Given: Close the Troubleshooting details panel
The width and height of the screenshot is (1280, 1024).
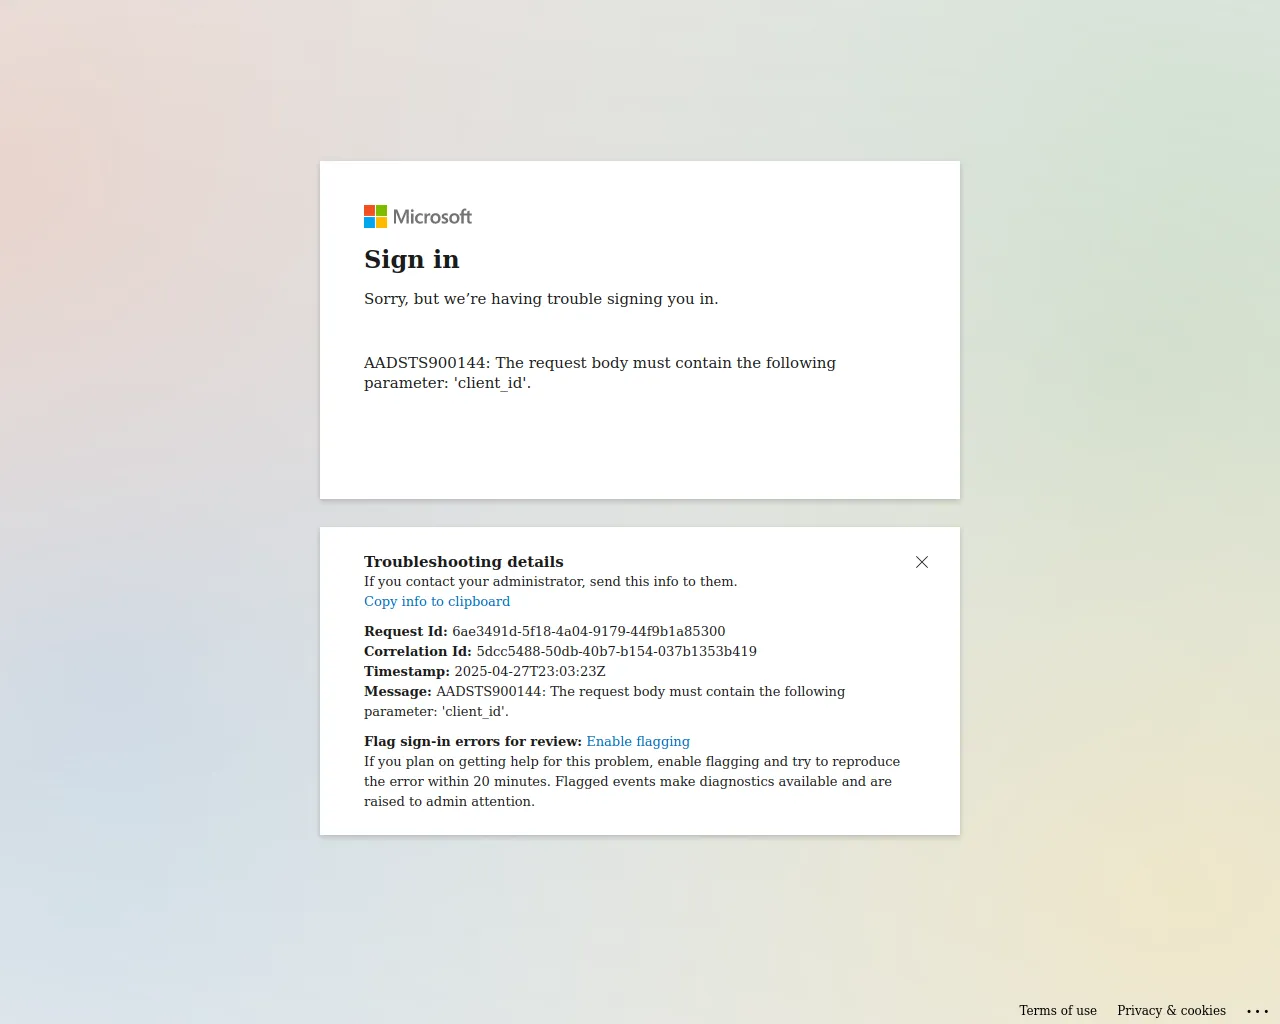Looking at the screenshot, I should click(922, 562).
